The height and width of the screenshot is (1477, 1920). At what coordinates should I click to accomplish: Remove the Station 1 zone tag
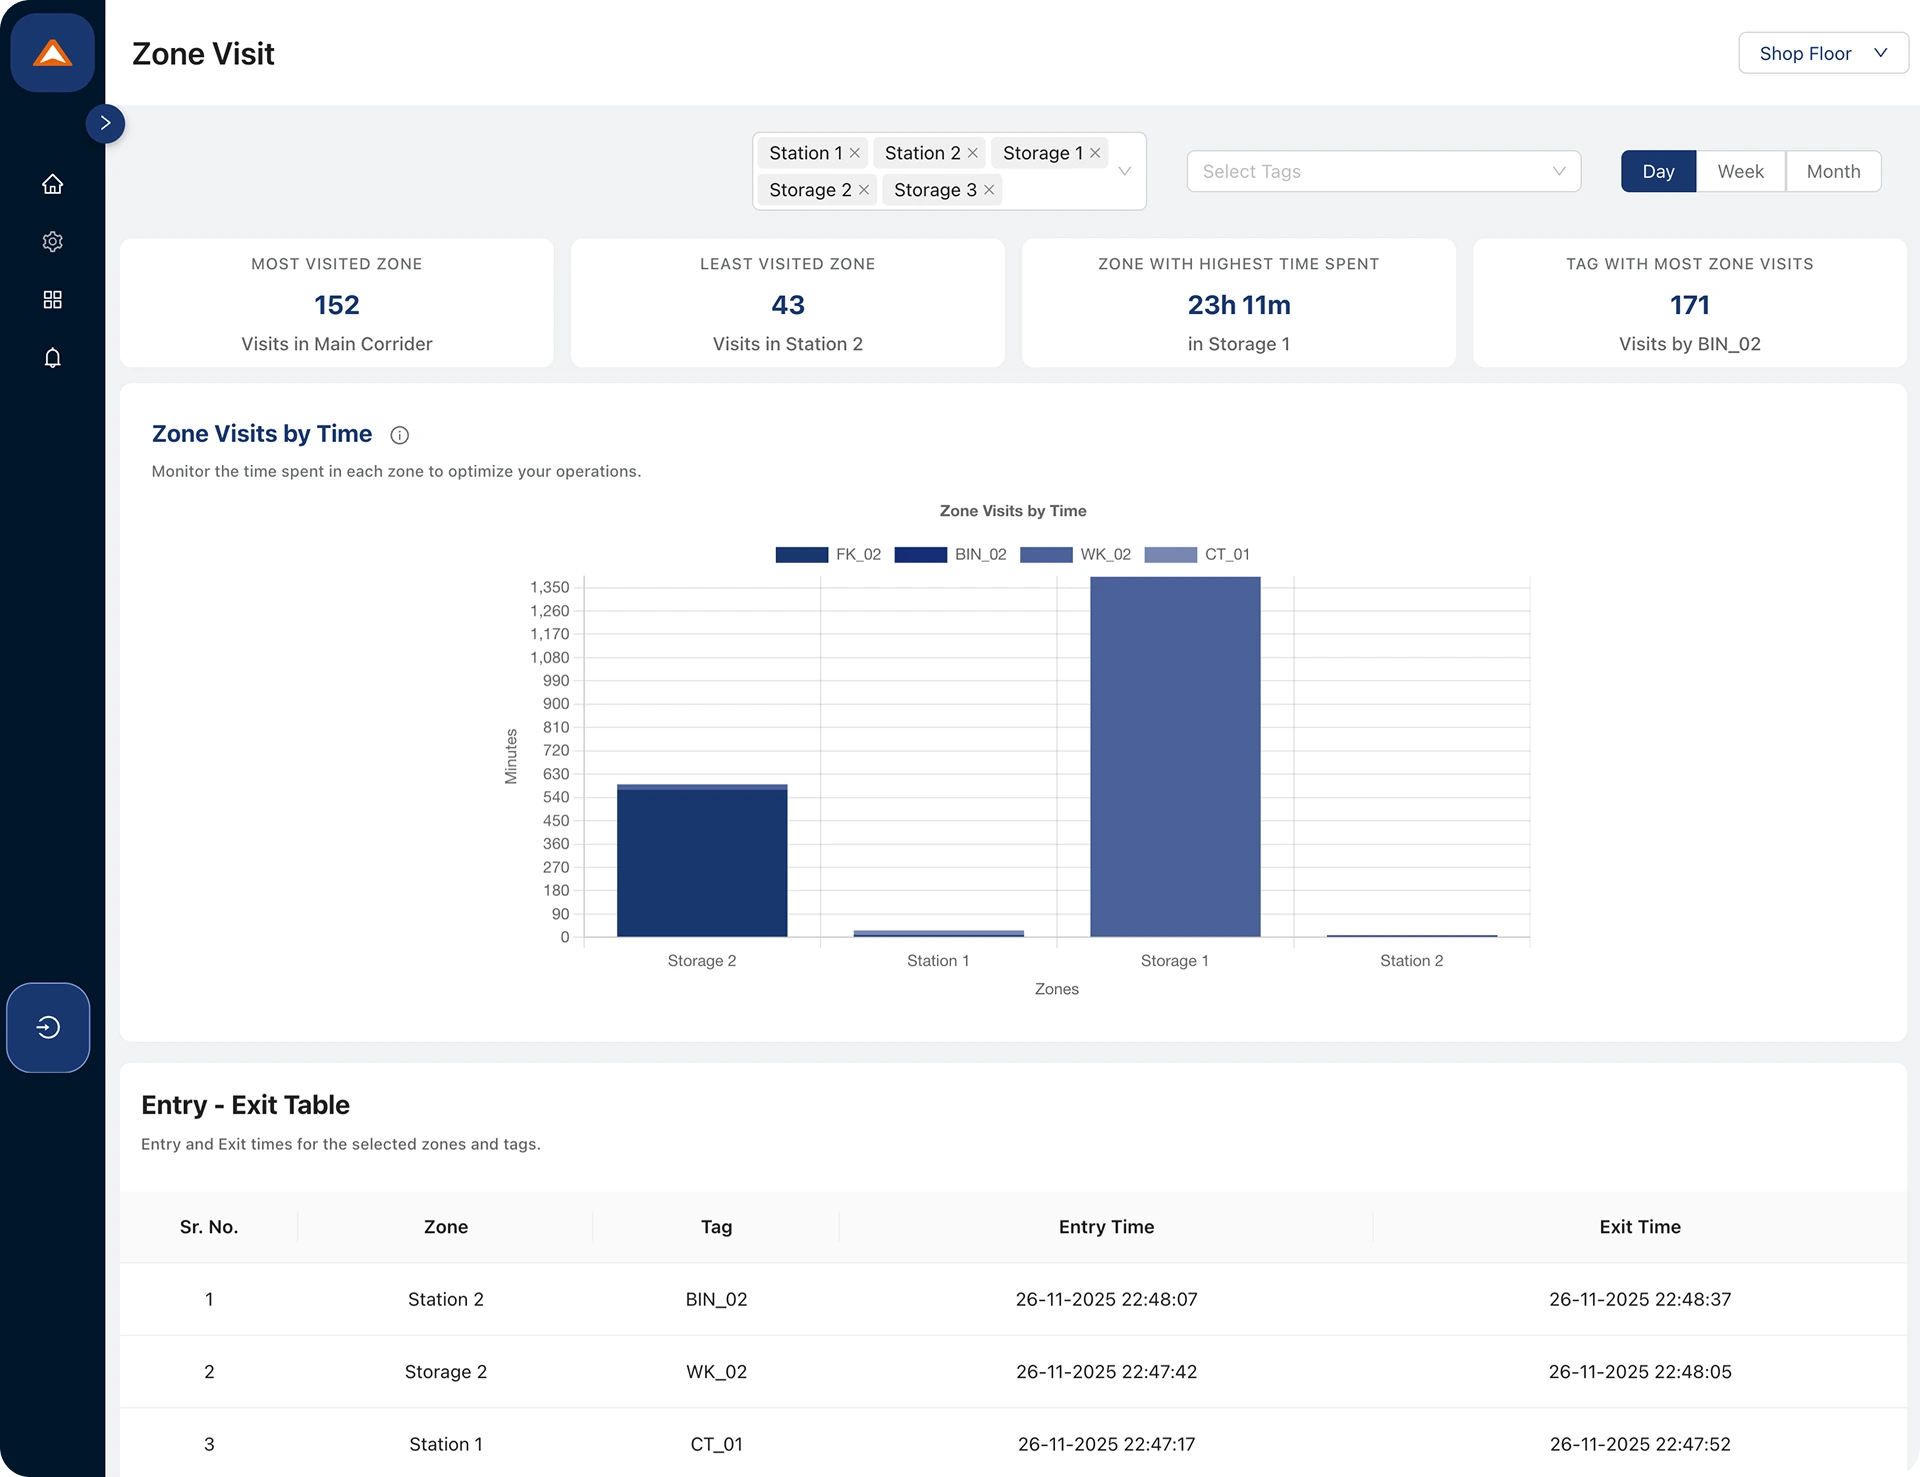(x=855, y=153)
